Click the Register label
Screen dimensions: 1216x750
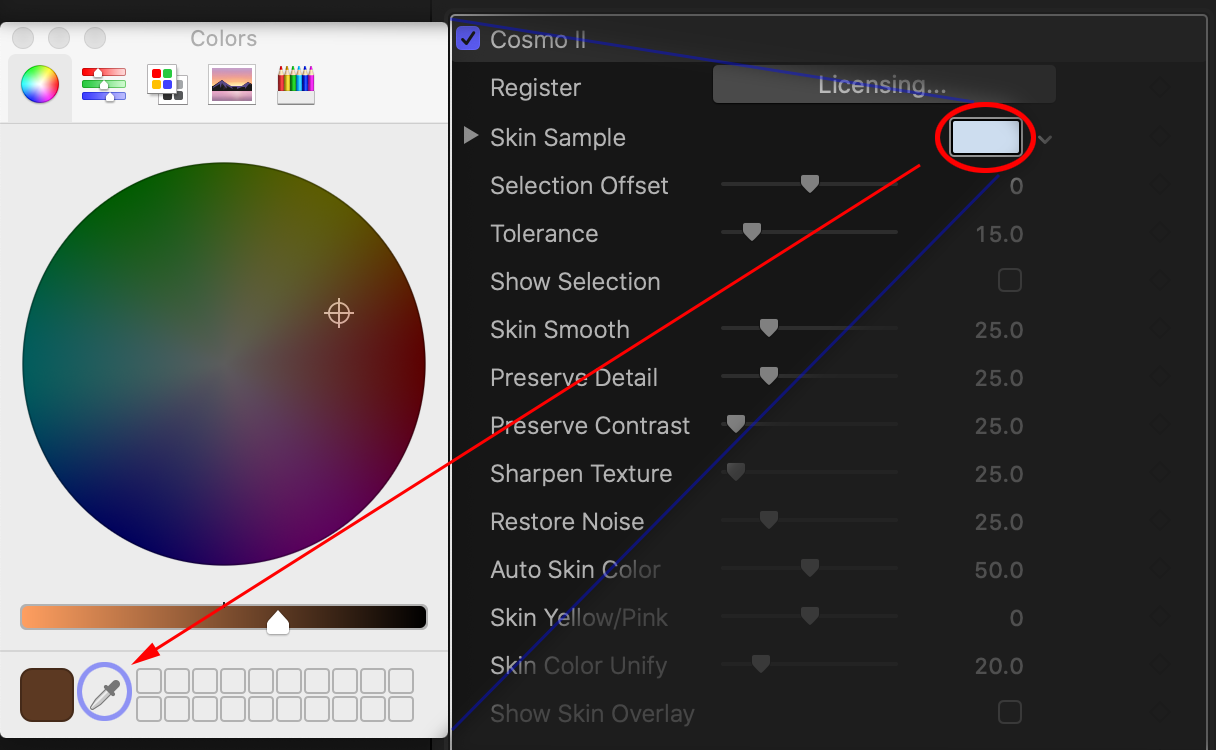(535, 88)
